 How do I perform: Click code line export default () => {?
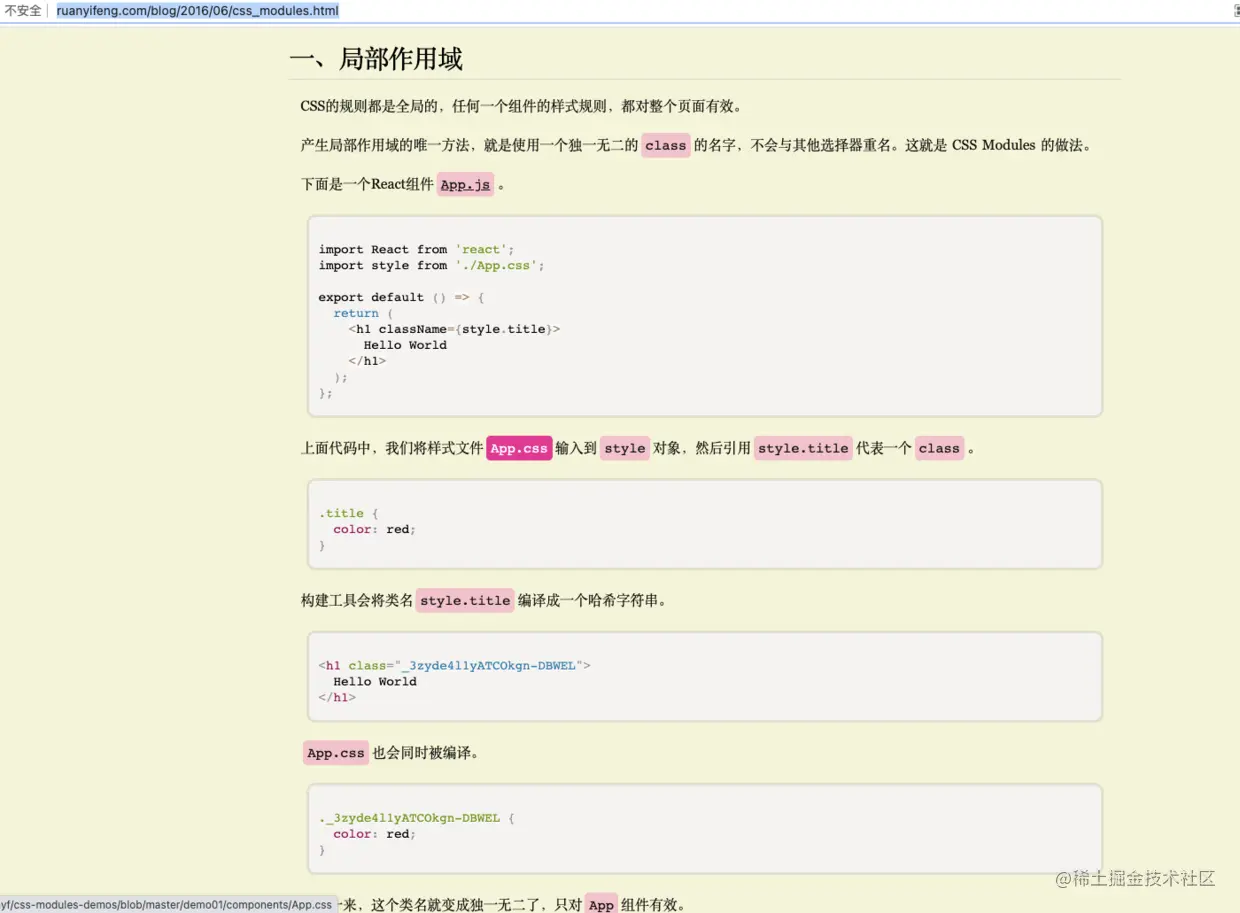coord(401,298)
